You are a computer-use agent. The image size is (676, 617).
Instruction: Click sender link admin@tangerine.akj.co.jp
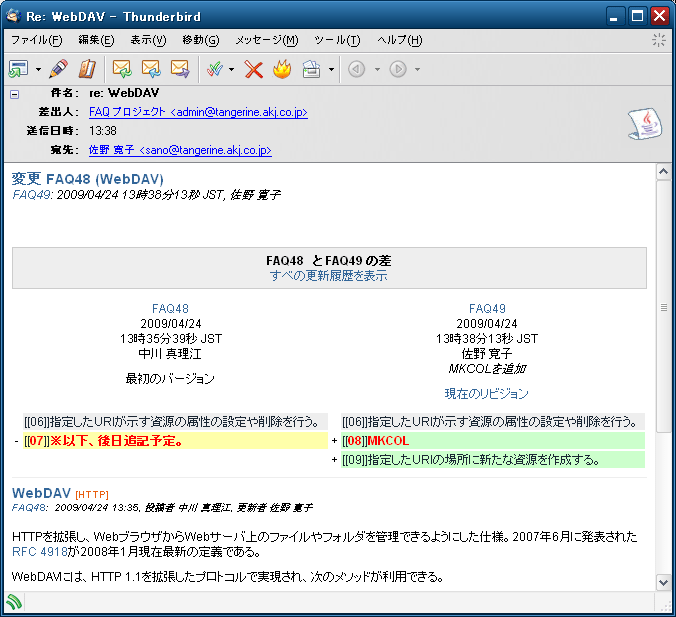point(198,112)
